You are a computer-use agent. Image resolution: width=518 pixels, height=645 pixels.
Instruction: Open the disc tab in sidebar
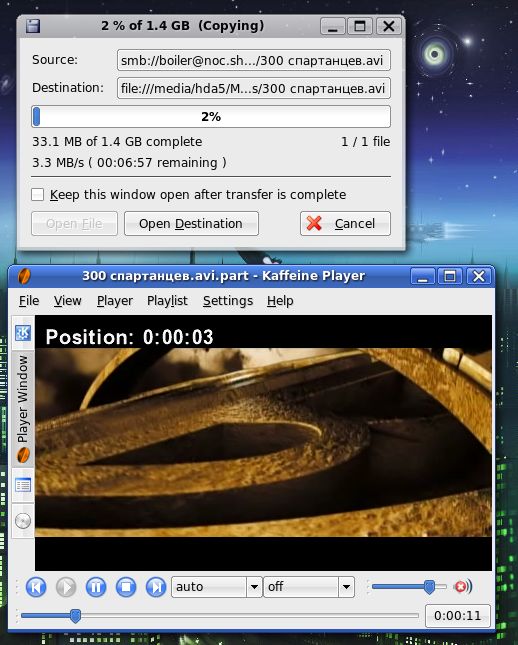tap(23, 521)
